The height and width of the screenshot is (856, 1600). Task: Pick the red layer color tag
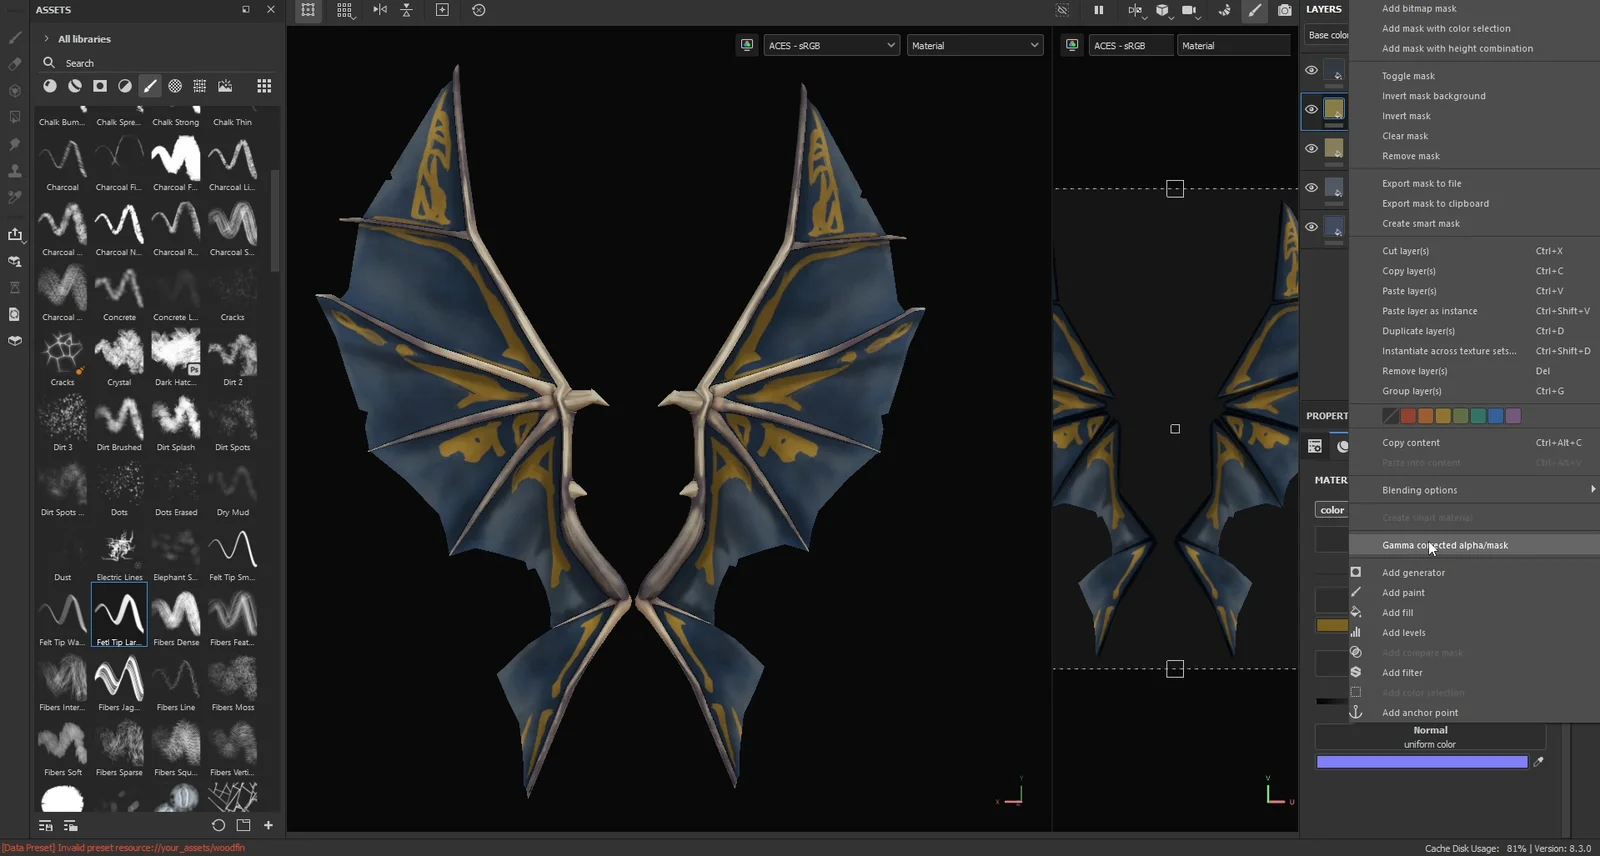pyautogui.click(x=1408, y=416)
